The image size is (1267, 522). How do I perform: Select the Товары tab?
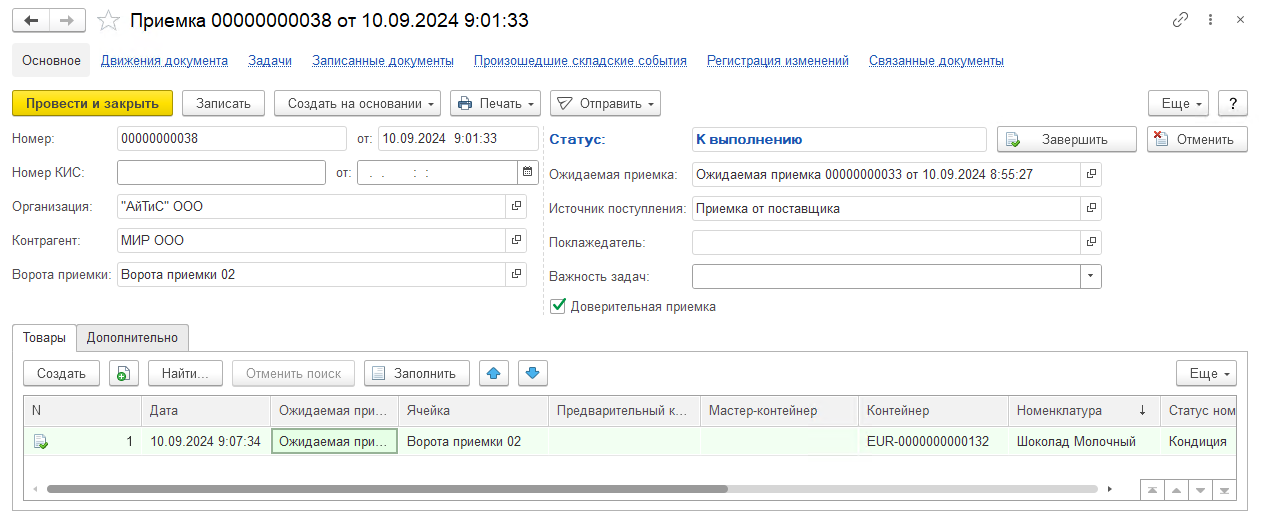(x=44, y=338)
